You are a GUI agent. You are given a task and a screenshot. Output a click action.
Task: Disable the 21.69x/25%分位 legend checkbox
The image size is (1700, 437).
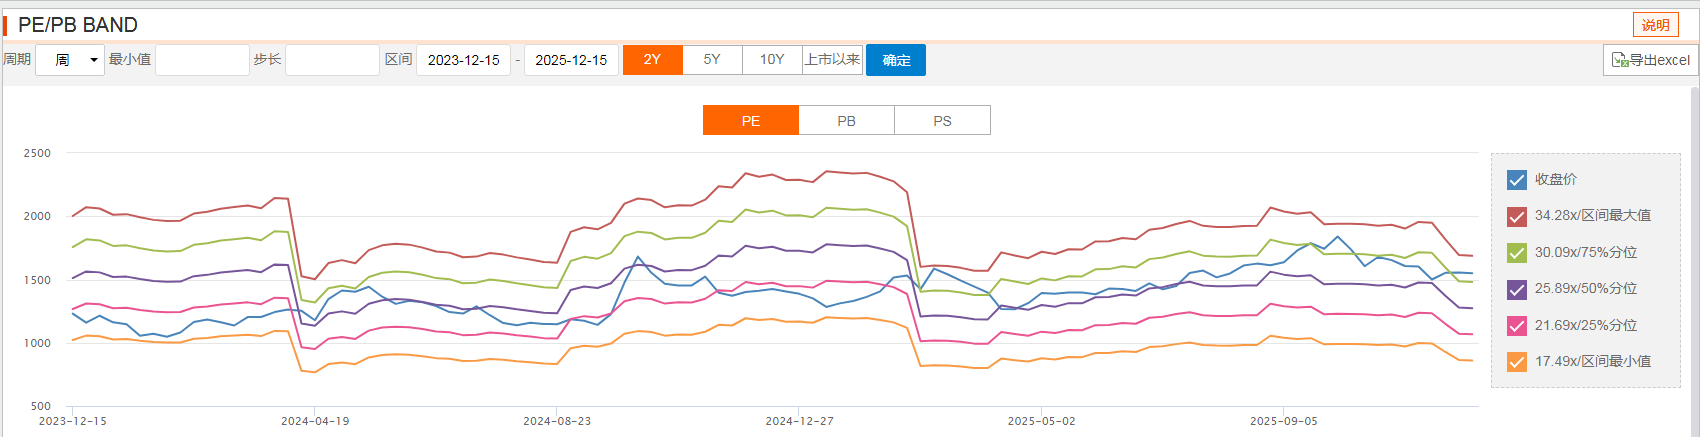coord(1516,326)
